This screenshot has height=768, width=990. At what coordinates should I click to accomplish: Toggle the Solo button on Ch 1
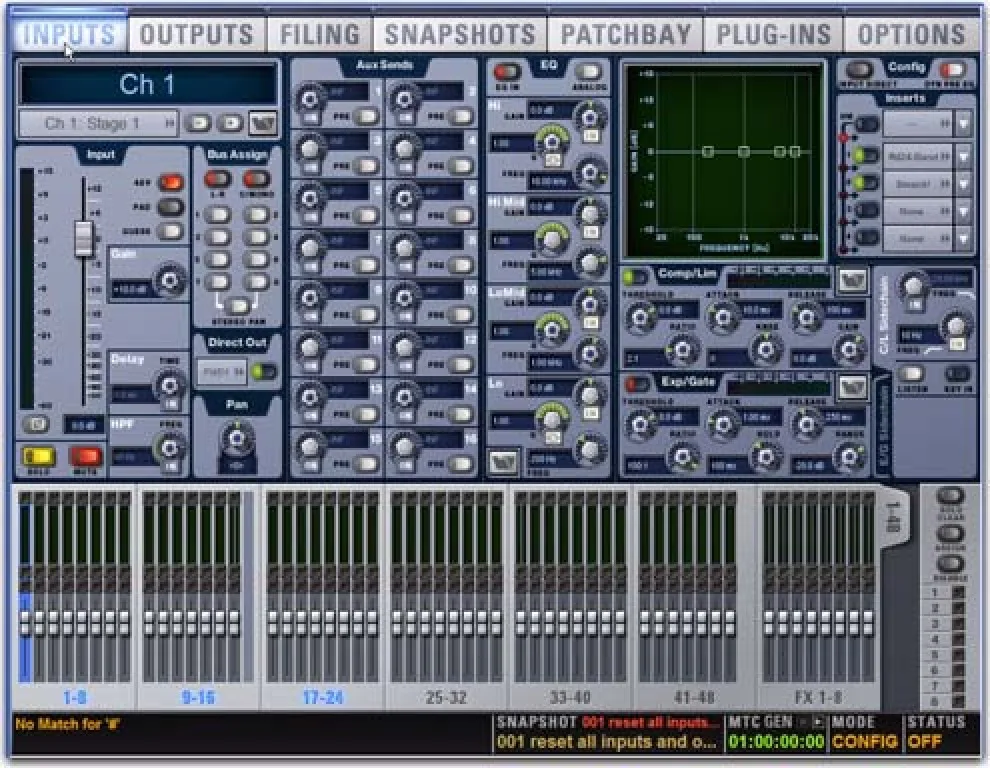click(37, 456)
